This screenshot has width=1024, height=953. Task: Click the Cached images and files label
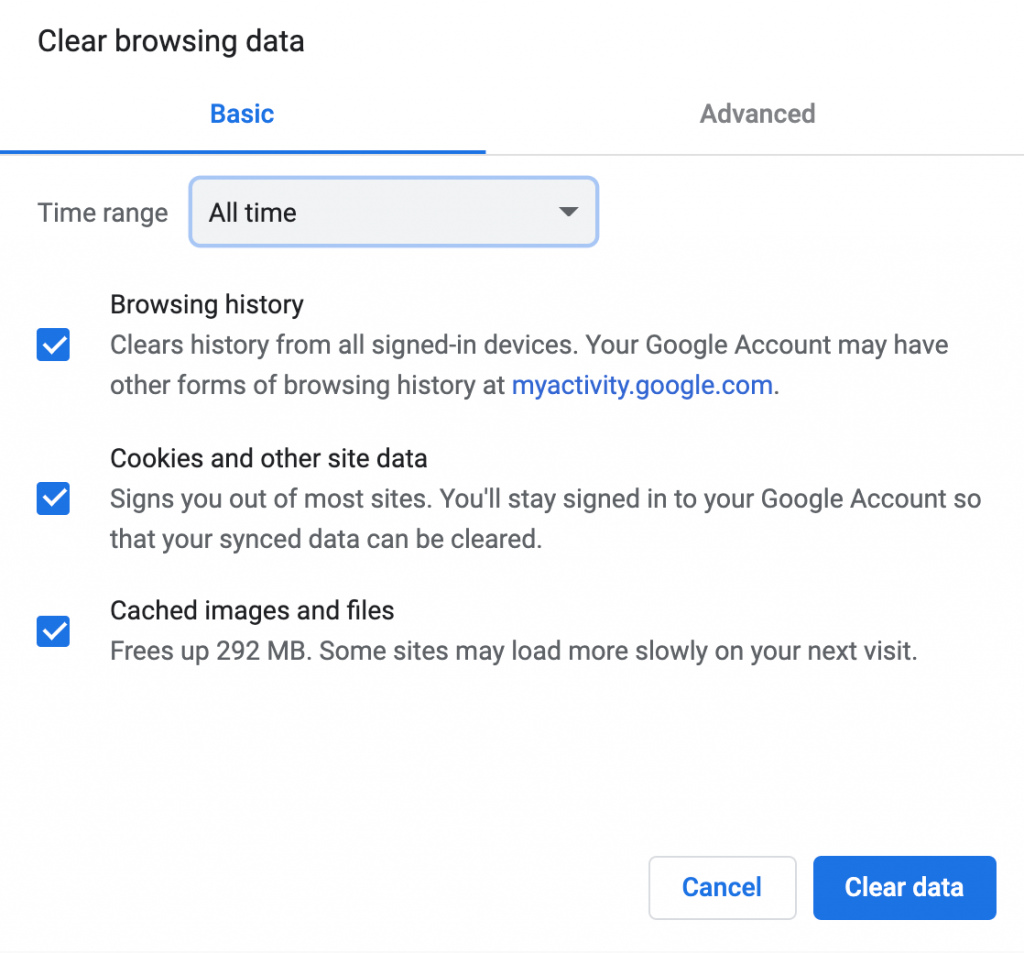pyautogui.click(x=251, y=610)
